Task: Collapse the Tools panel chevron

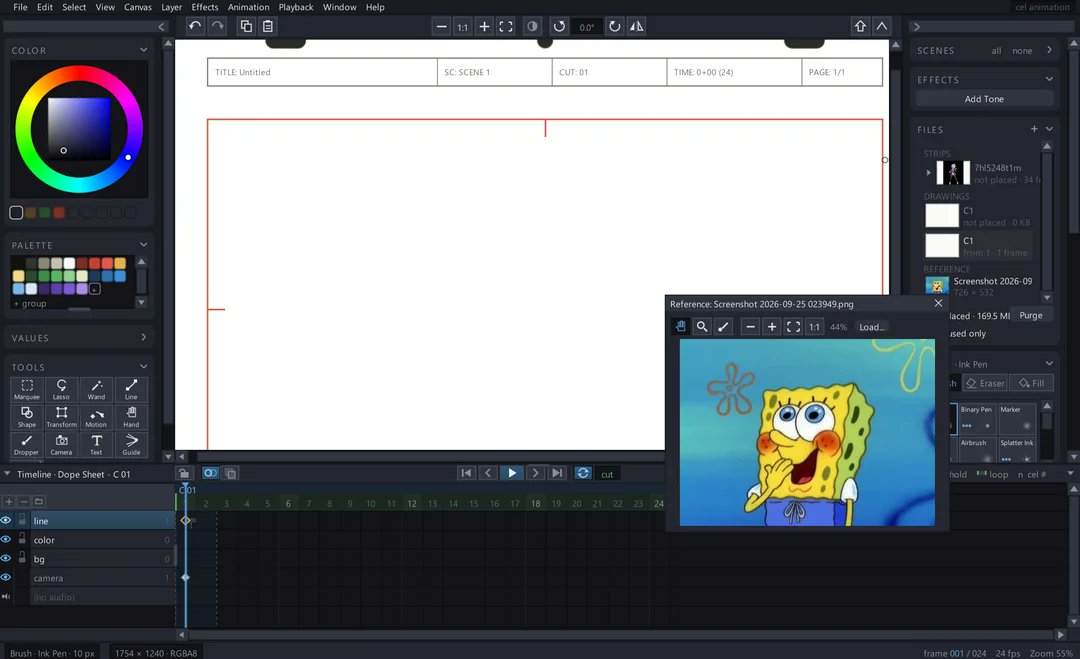Action: click(x=143, y=366)
